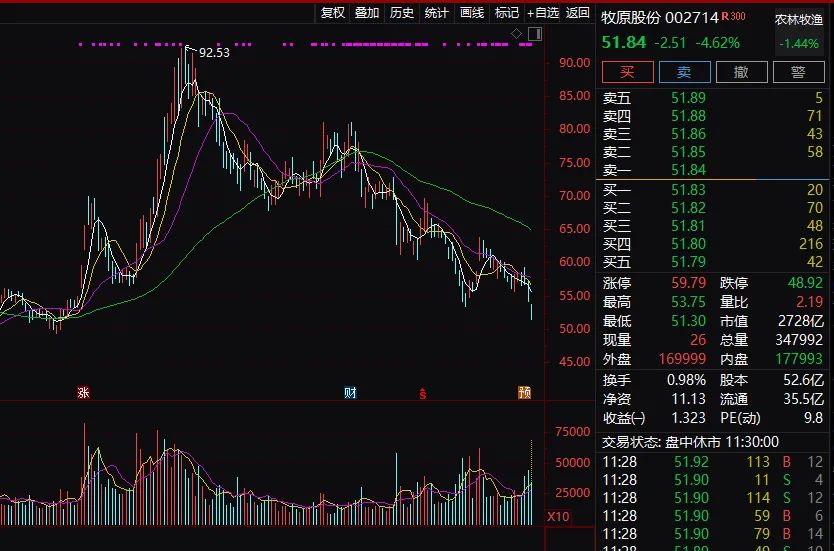Select the 画线 drawing tool menu

click(472, 13)
